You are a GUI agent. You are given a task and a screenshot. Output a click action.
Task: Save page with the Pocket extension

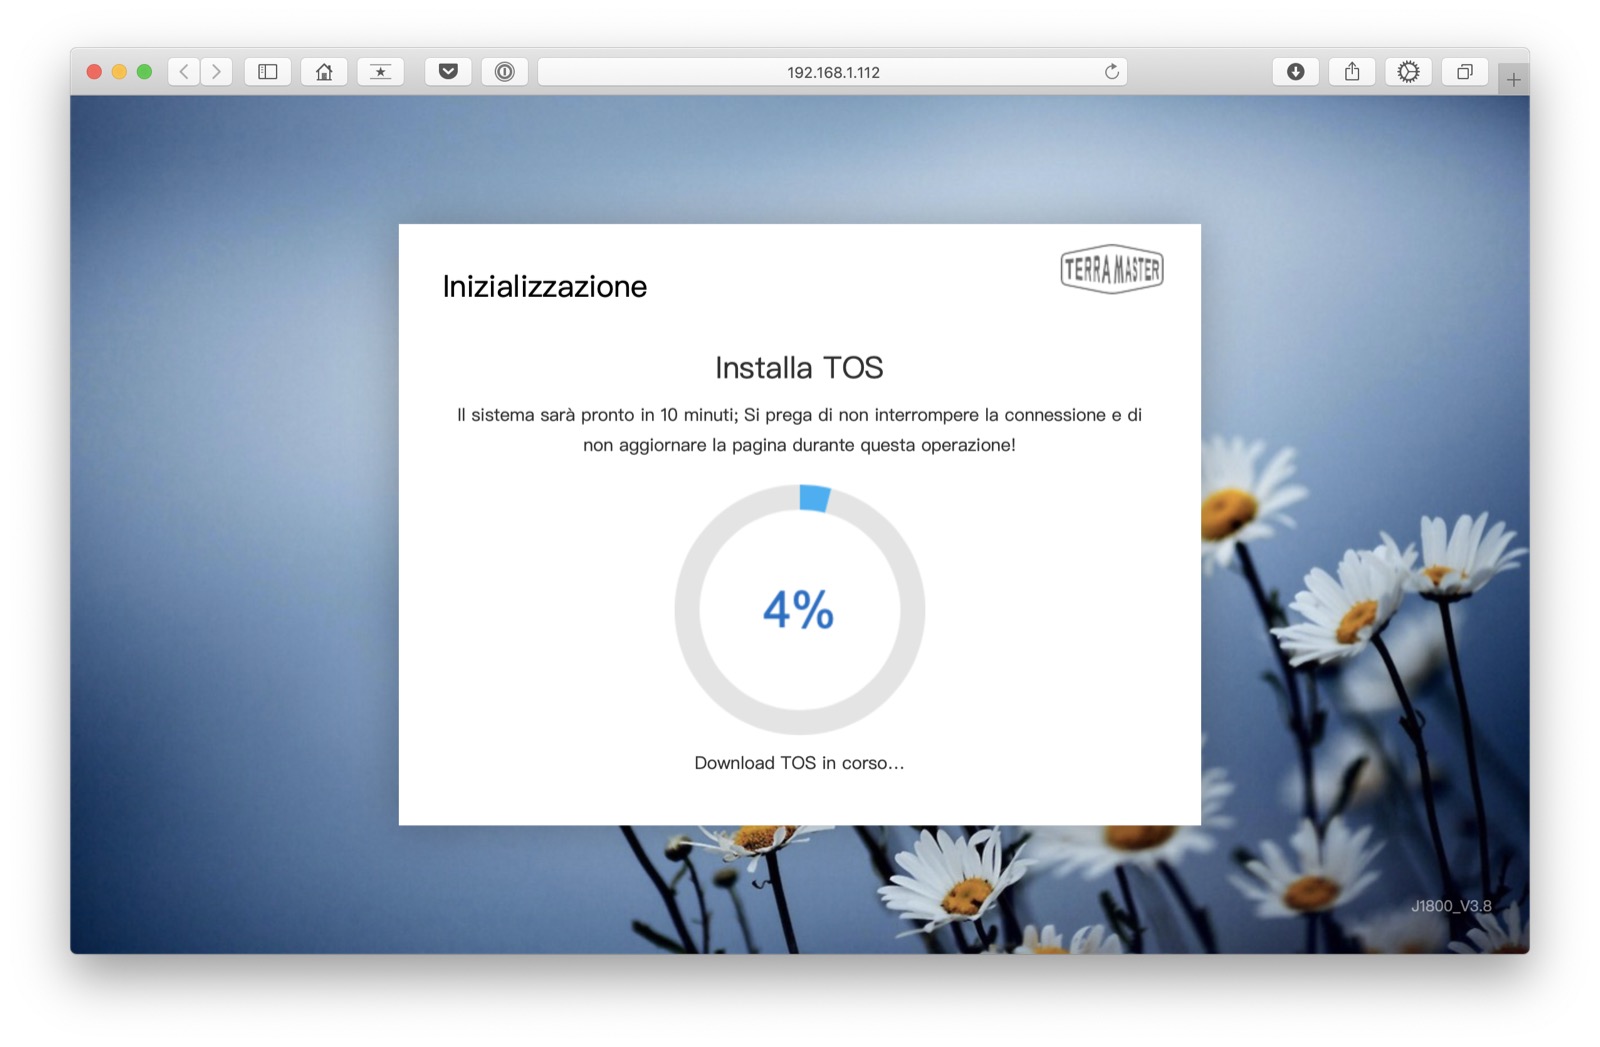pyautogui.click(x=448, y=72)
